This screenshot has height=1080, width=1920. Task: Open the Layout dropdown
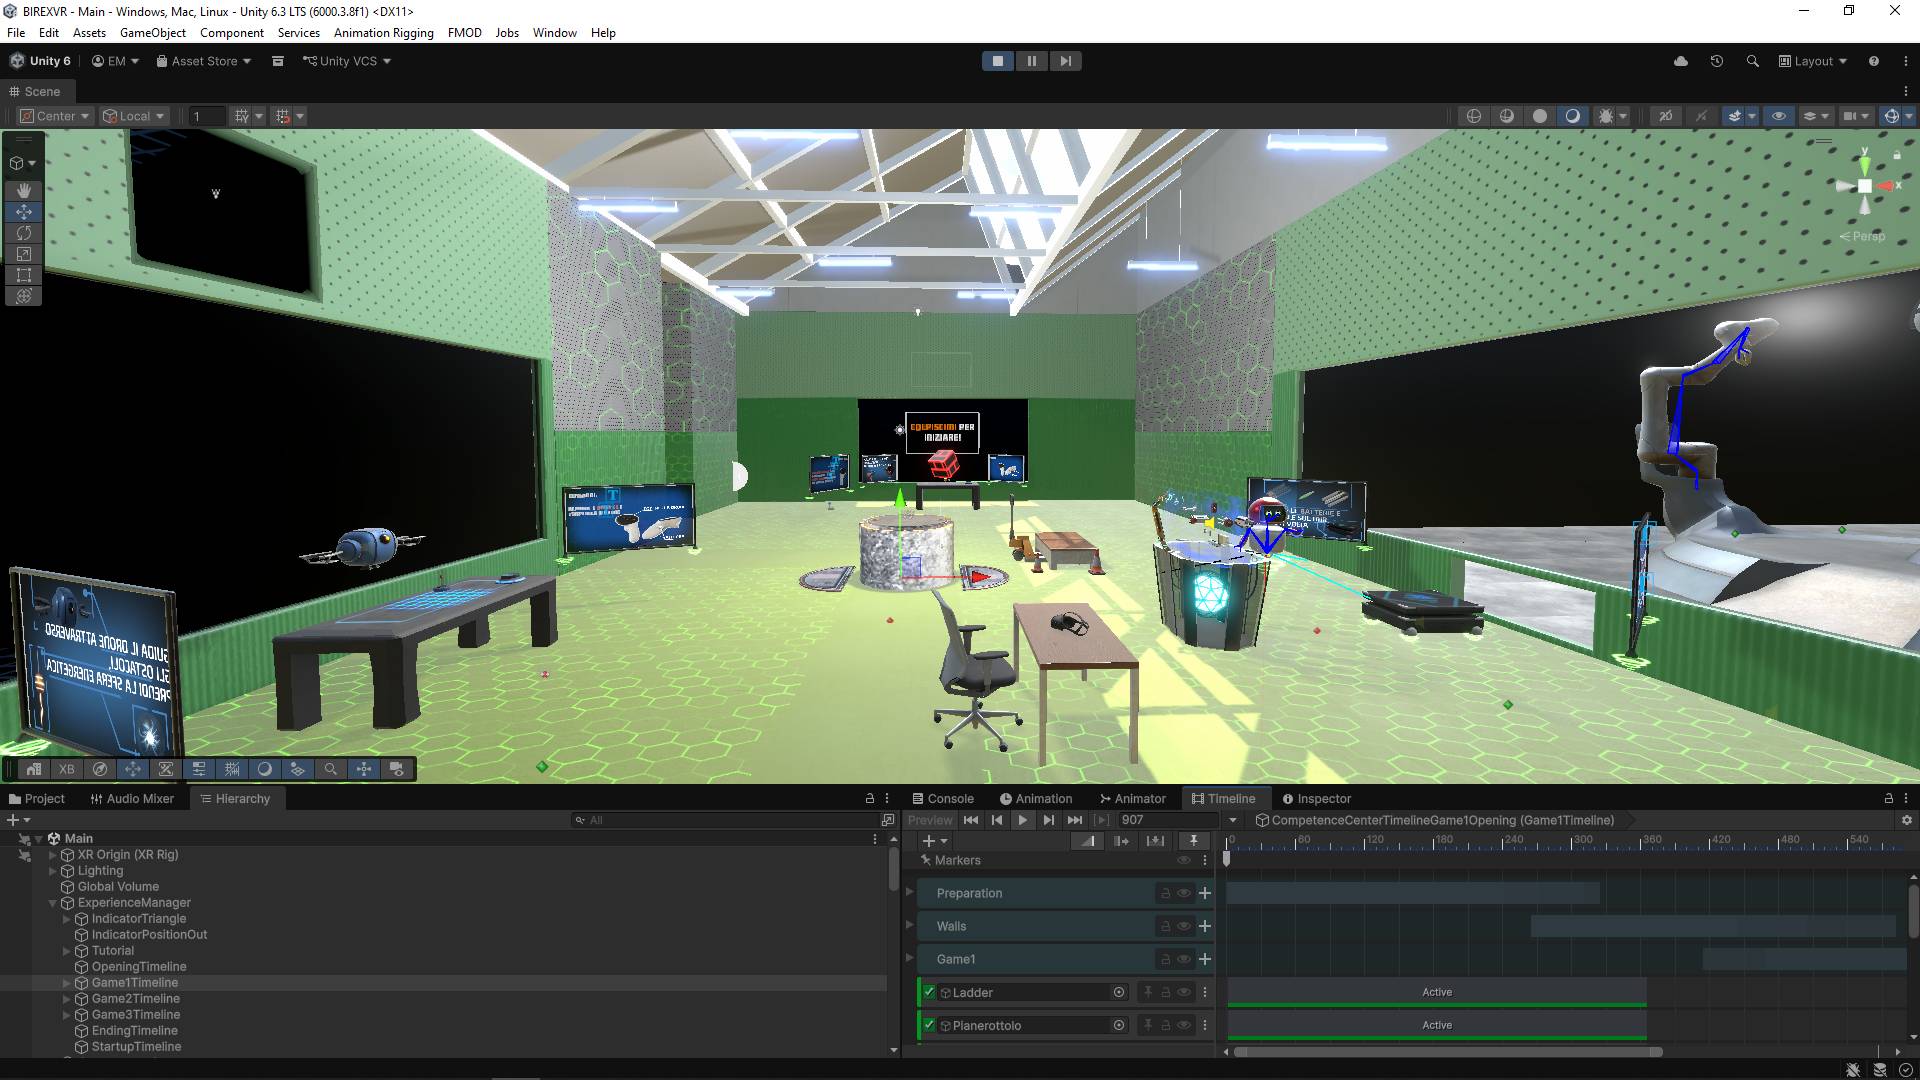tap(1813, 61)
